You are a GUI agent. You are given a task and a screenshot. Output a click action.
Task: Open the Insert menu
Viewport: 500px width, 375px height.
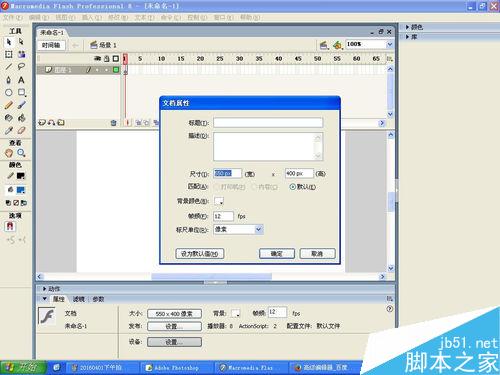click(x=92, y=17)
